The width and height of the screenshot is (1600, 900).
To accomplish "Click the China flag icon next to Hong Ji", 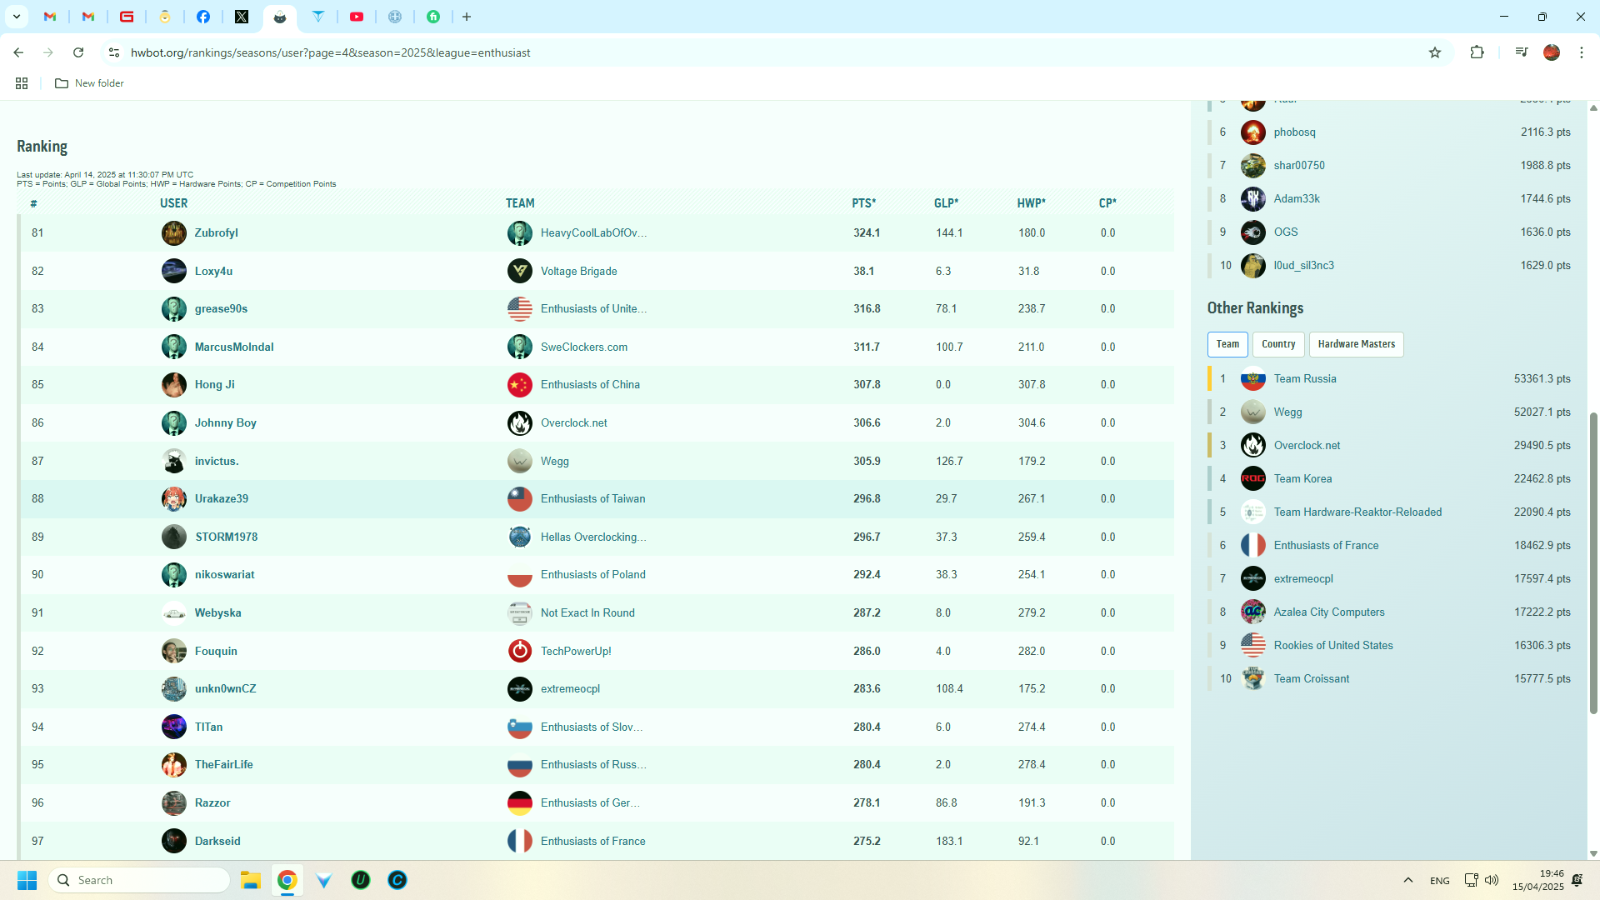I will pos(520,385).
